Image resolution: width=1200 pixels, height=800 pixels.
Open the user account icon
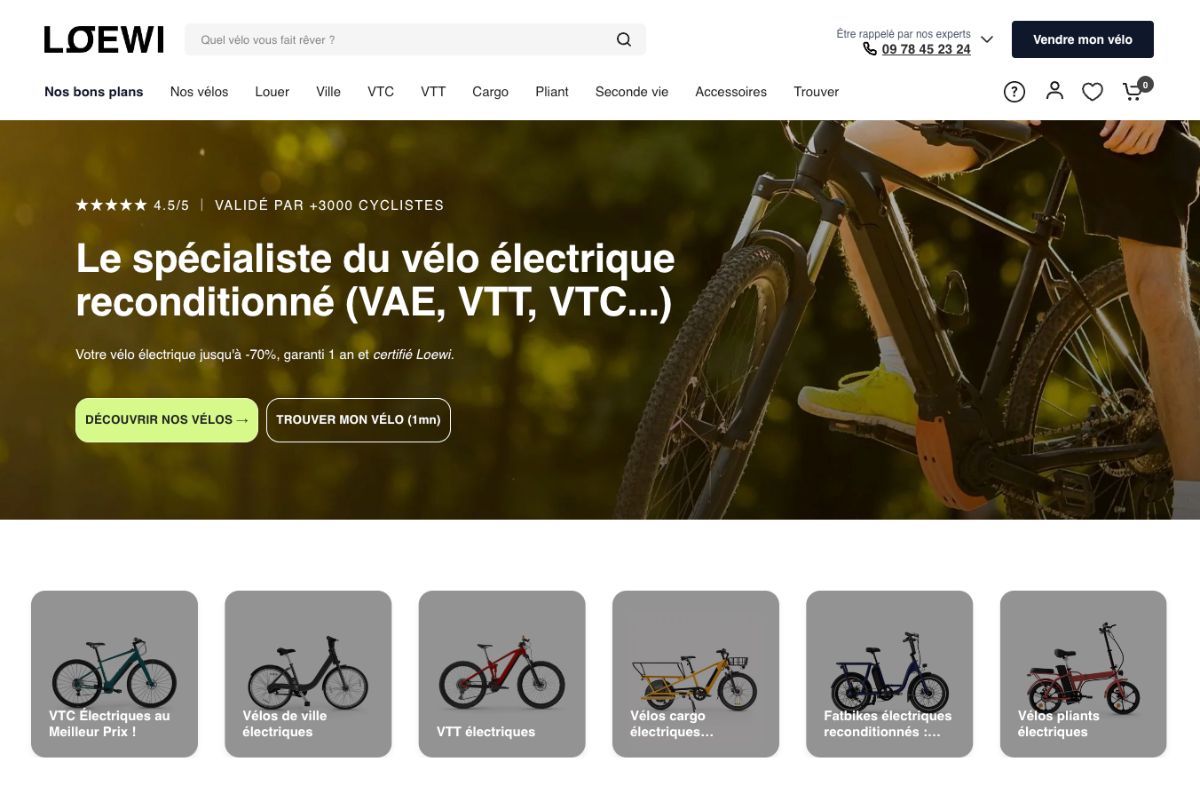tap(1054, 91)
